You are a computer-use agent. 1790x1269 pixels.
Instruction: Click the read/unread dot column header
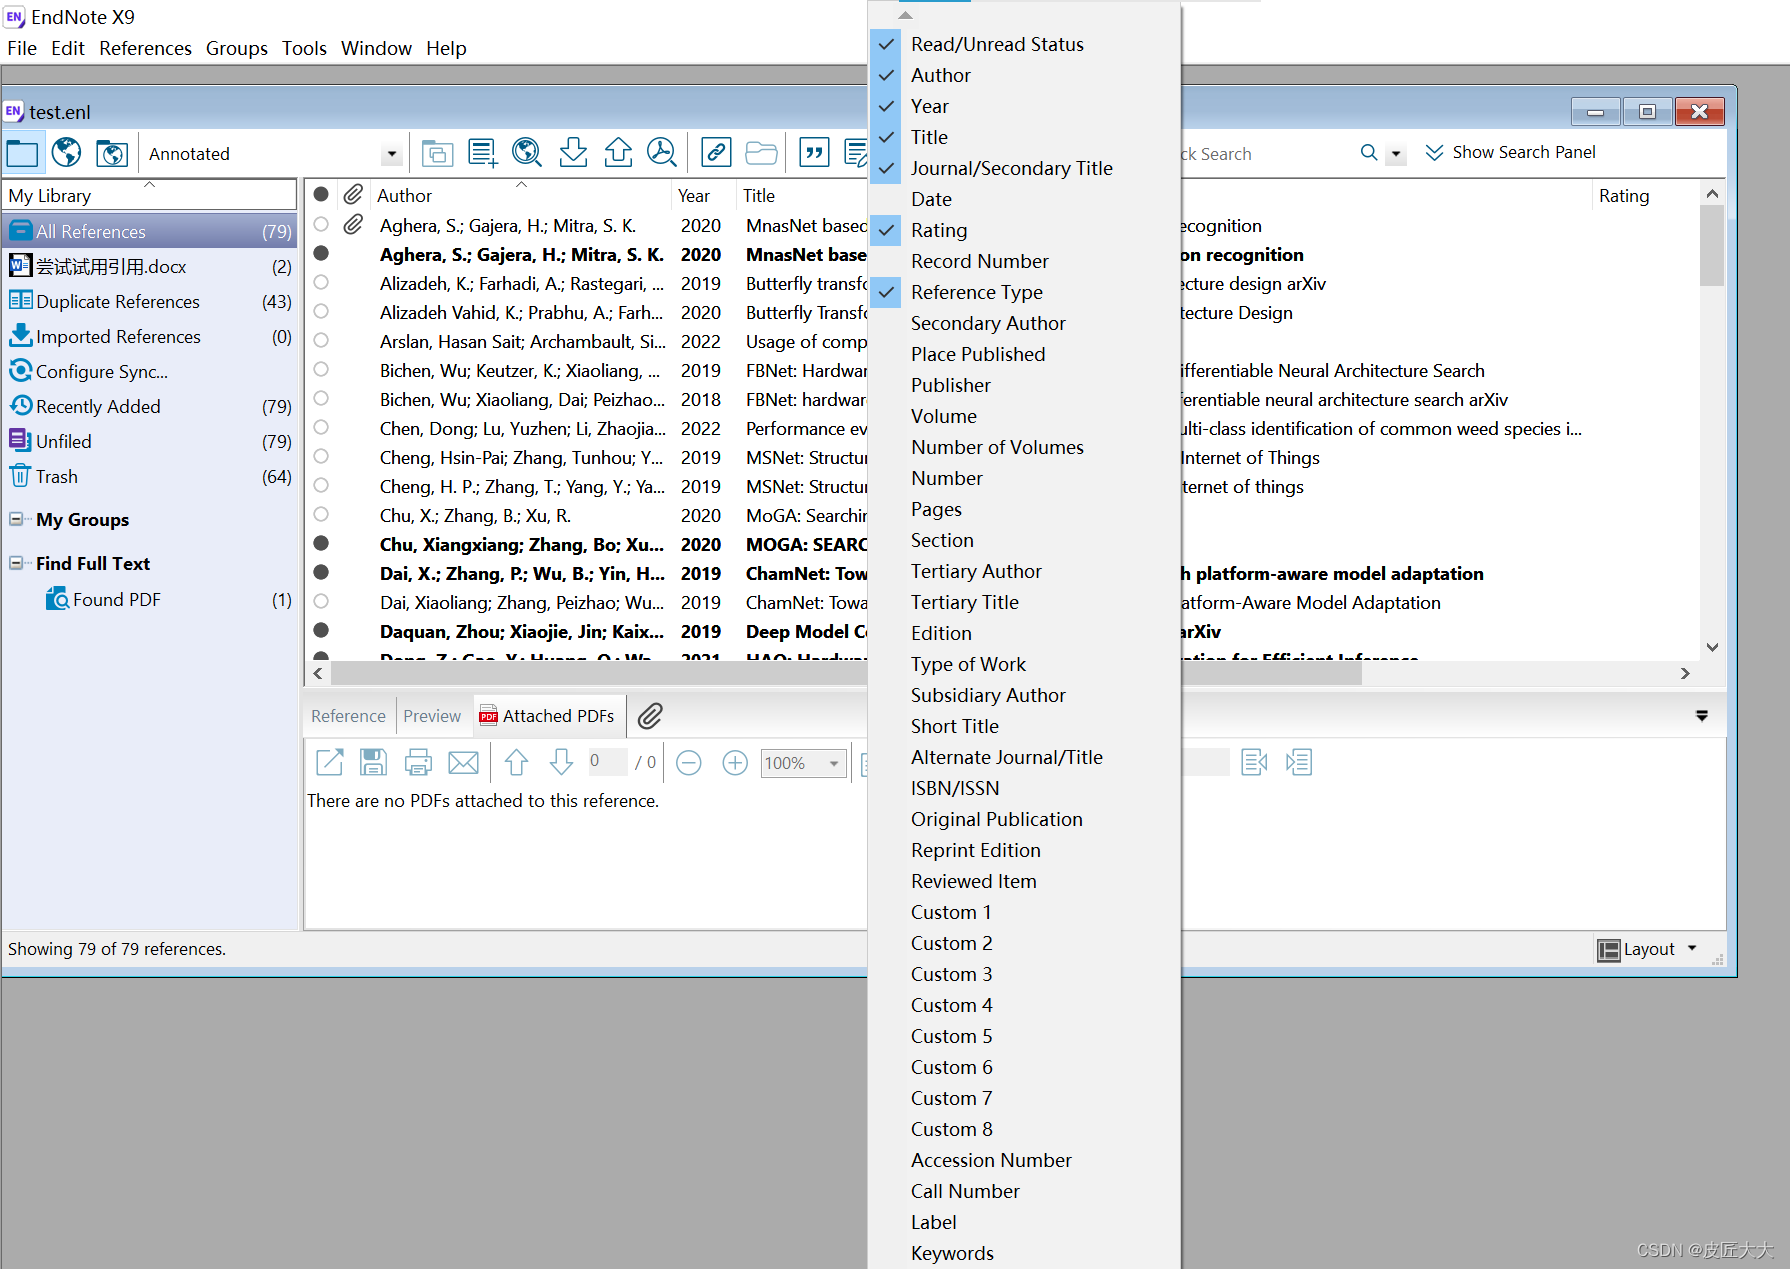[321, 194]
